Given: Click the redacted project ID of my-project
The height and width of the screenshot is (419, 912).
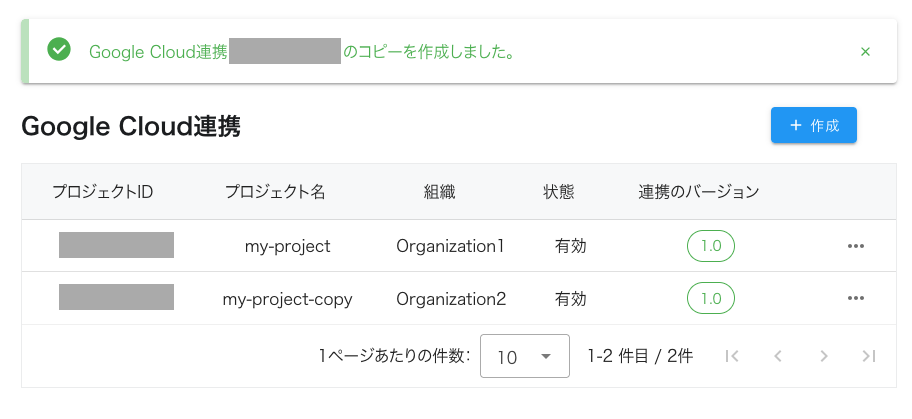Looking at the screenshot, I should pos(116,244).
